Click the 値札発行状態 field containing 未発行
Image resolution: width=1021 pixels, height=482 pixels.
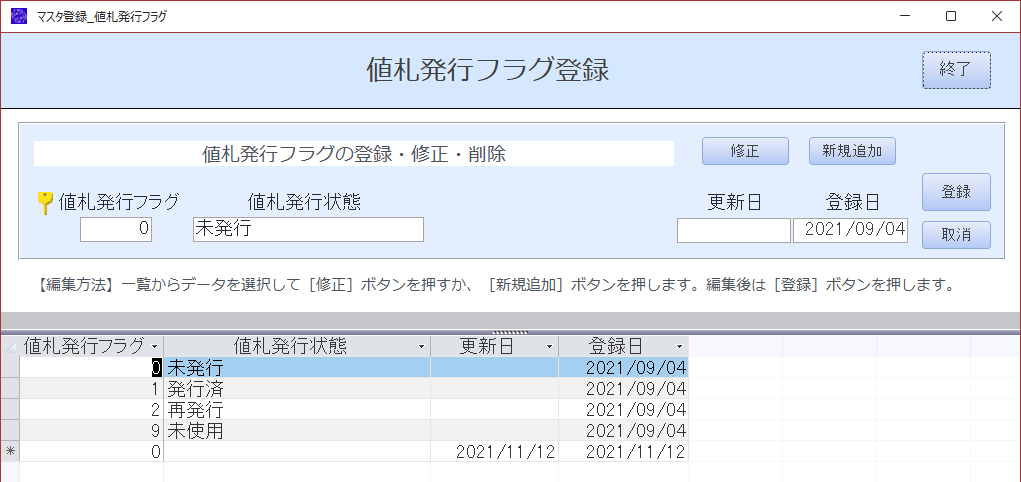(308, 230)
